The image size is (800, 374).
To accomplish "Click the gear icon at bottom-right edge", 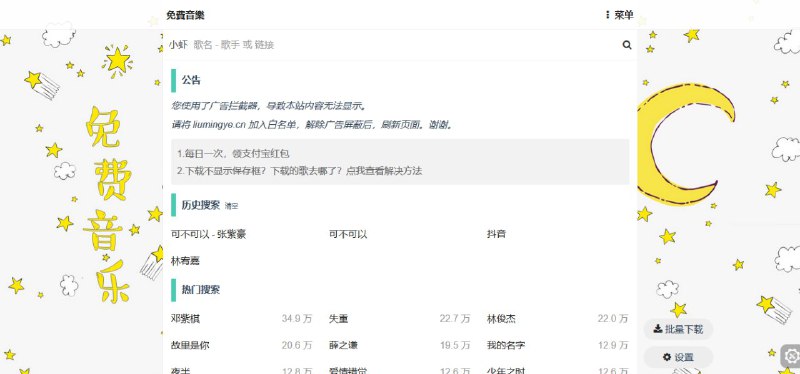I will tap(791, 356).
